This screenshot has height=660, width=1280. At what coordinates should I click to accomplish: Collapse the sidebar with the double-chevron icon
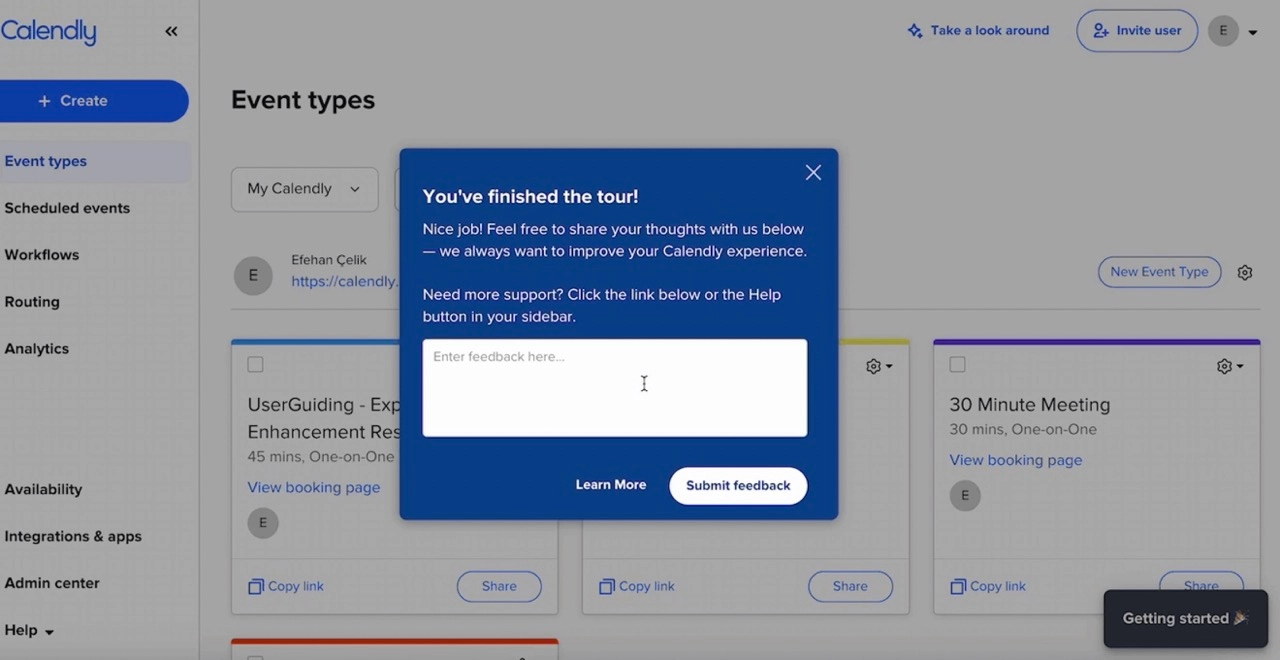pos(170,31)
